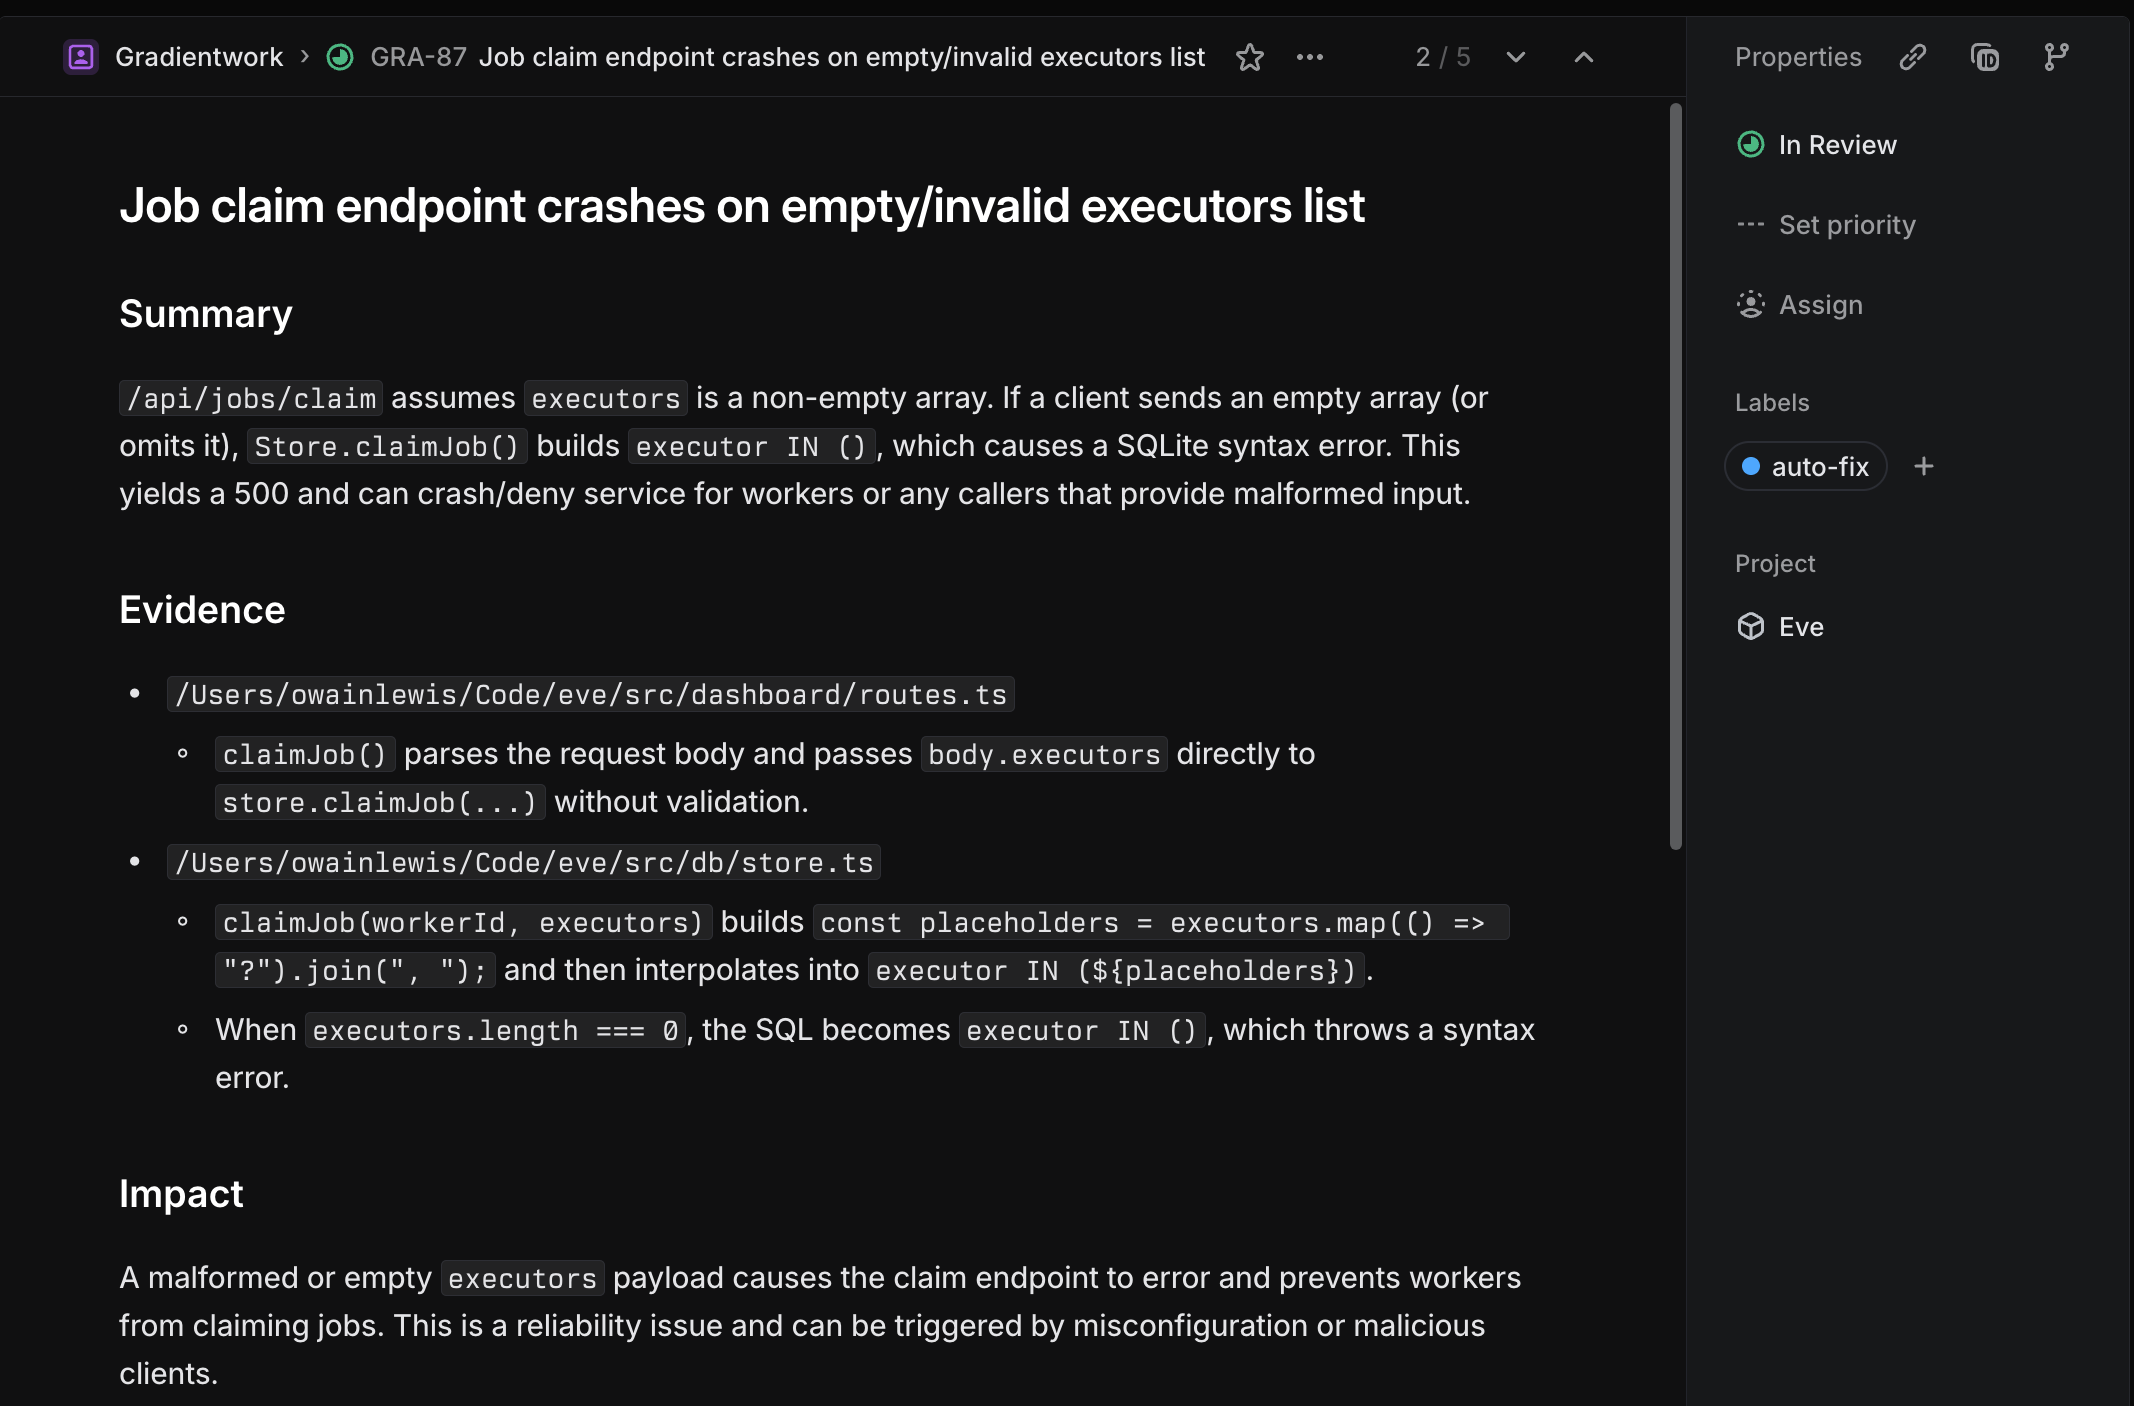This screenshot has width=2134, height=1406.
Task: Copy the issue ID icon
Action: pos(1984,57)
